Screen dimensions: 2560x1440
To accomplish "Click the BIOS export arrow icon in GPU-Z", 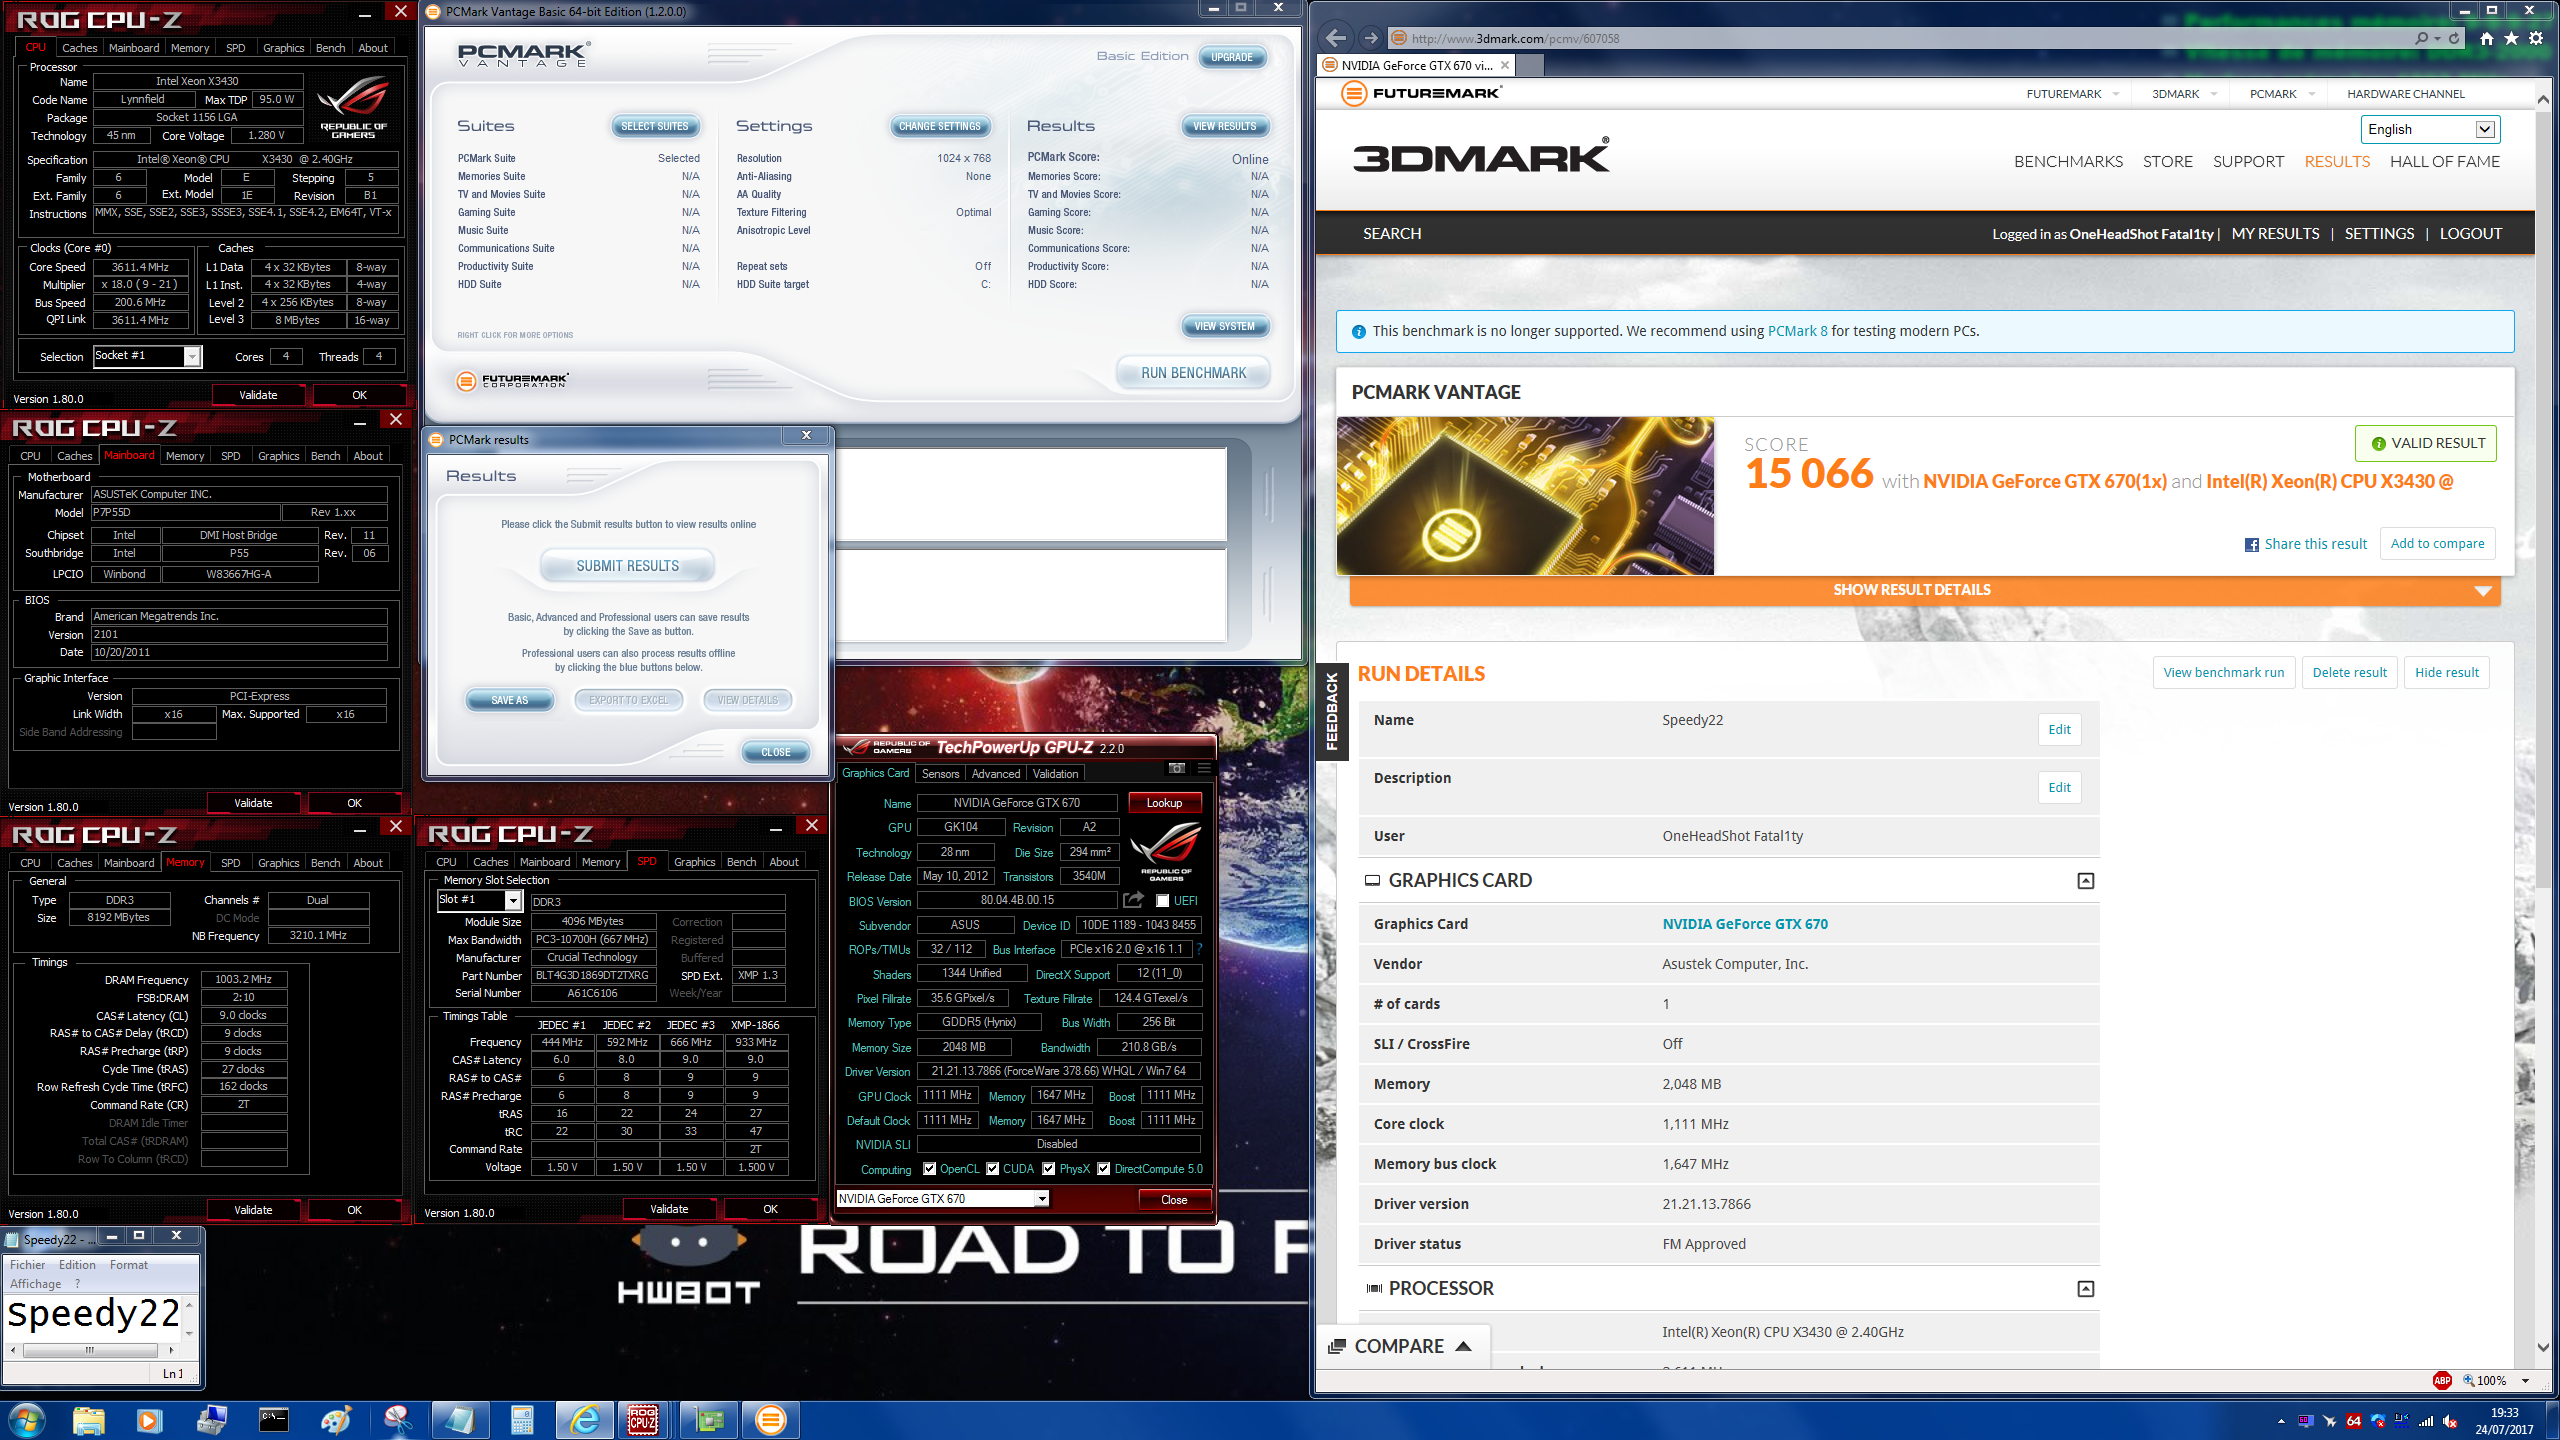I will click(1133, 900).
